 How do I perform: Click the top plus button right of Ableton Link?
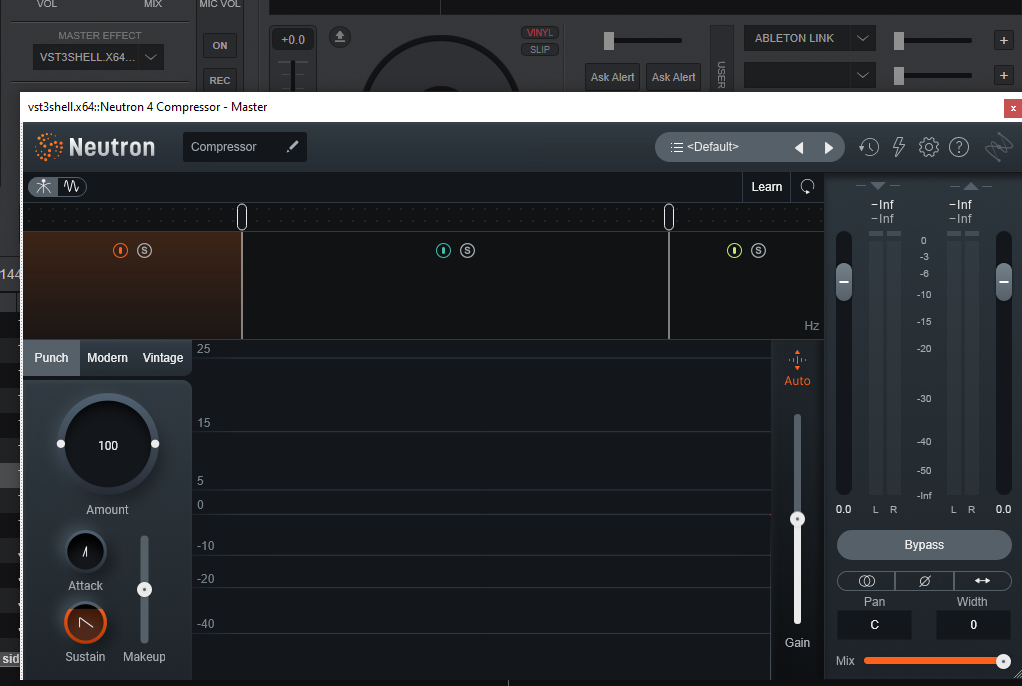(1004, 40)
